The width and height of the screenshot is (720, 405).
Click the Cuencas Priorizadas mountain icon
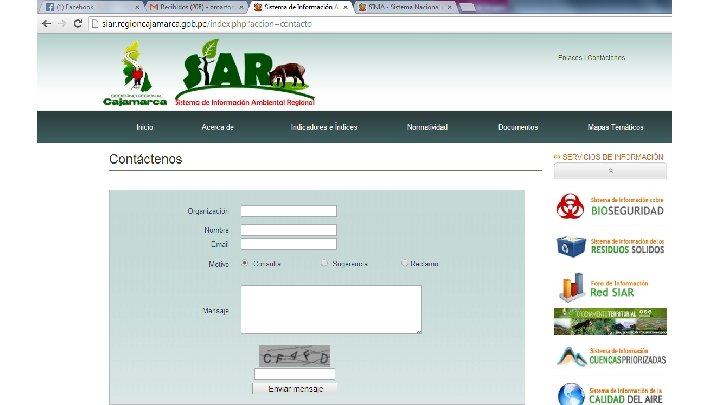(572, 357)
